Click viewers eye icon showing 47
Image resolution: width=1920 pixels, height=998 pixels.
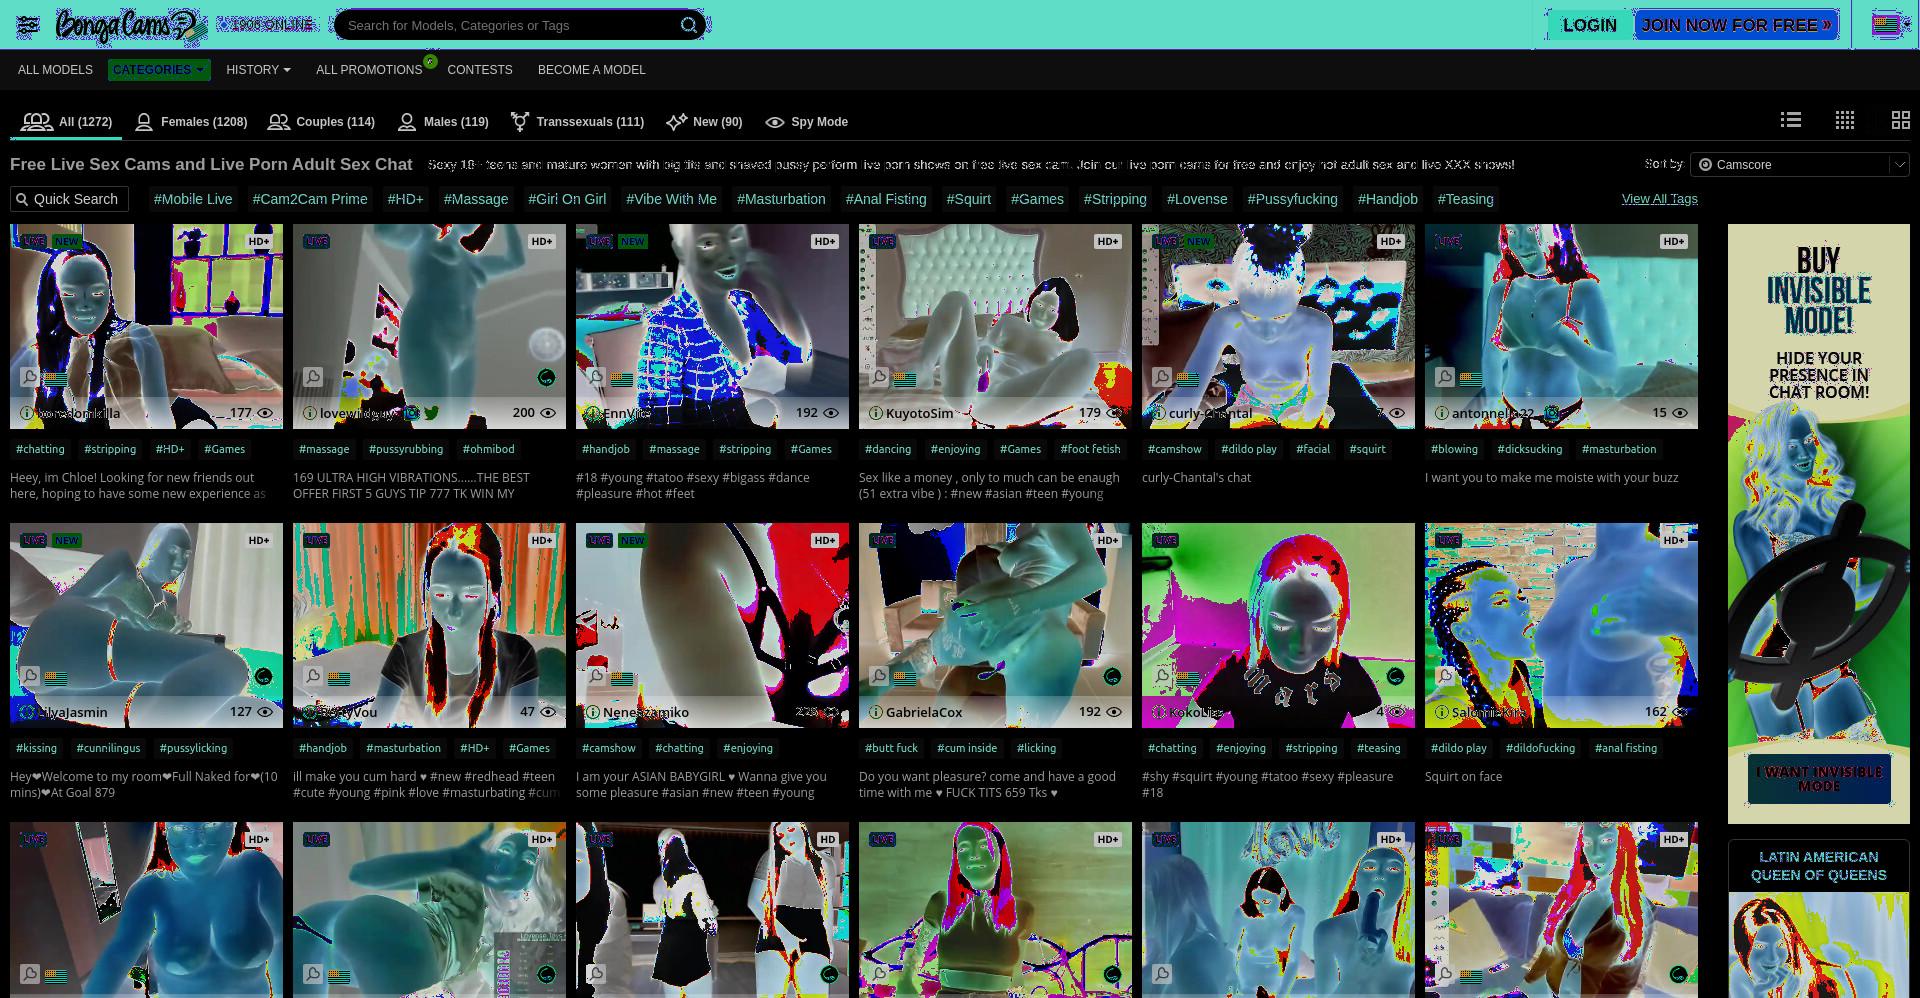[x=548, y=712]
